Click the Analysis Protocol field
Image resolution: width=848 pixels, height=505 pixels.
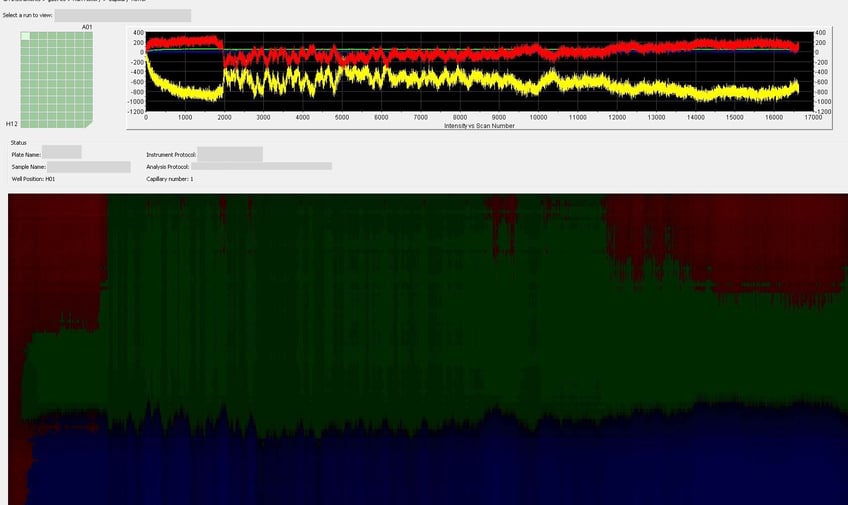tap(261, 167)
